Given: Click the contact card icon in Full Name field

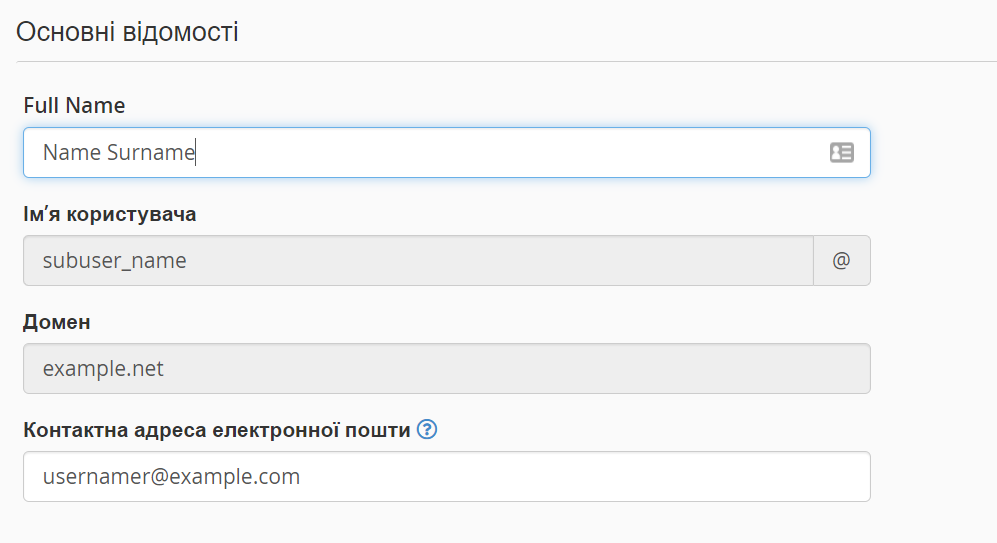Looking at the screenshot, I should tap(841, 152).
